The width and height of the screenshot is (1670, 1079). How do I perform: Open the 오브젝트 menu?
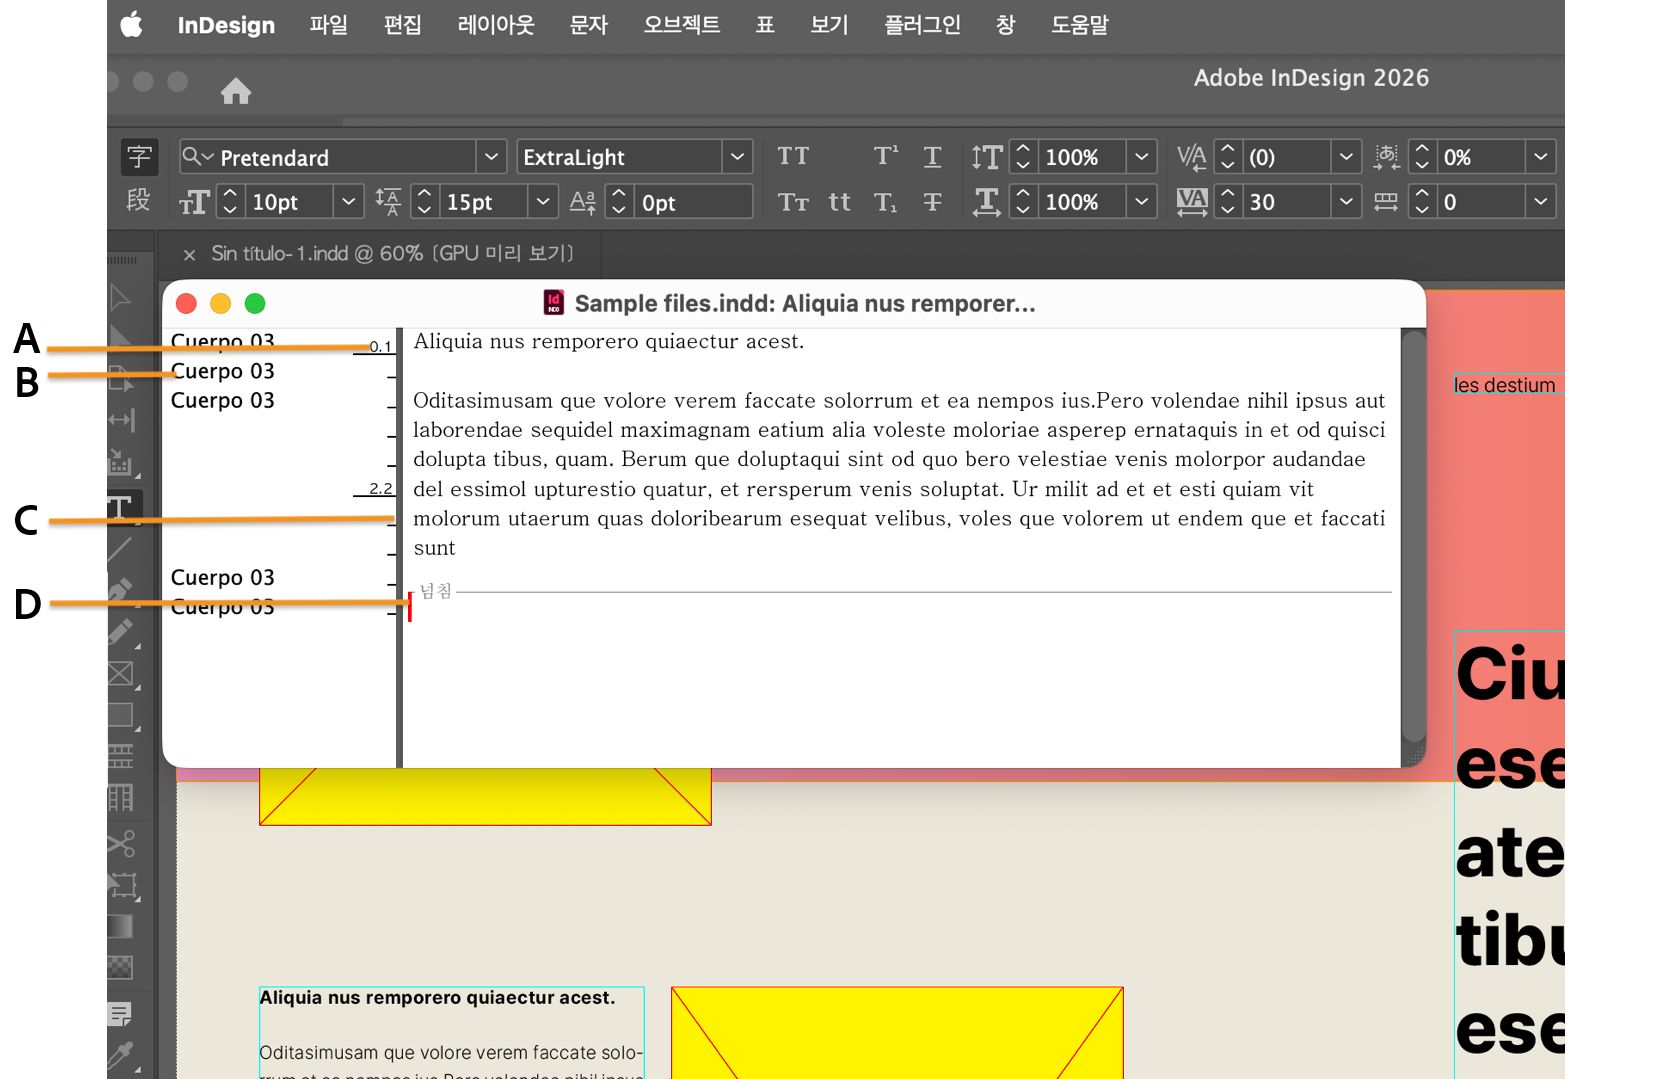point(682,25)
